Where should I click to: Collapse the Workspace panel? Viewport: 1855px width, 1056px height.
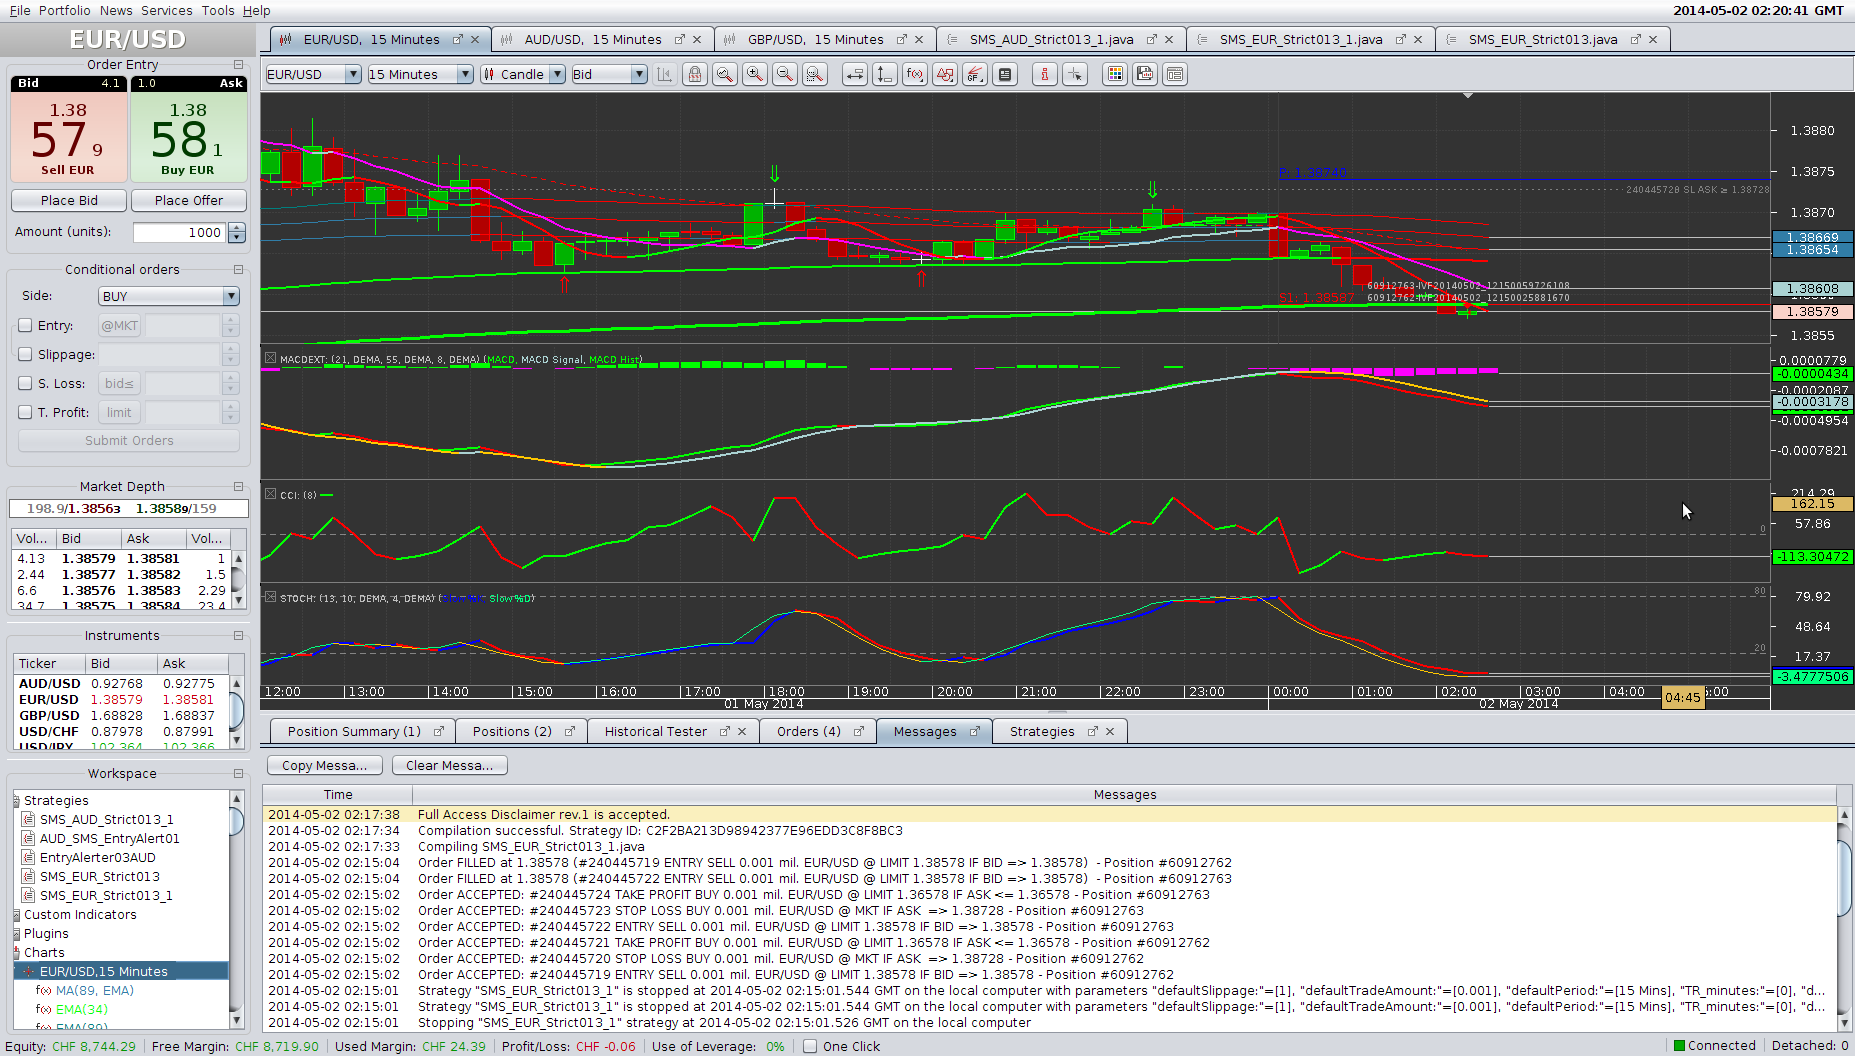click(x=238, y=773)
